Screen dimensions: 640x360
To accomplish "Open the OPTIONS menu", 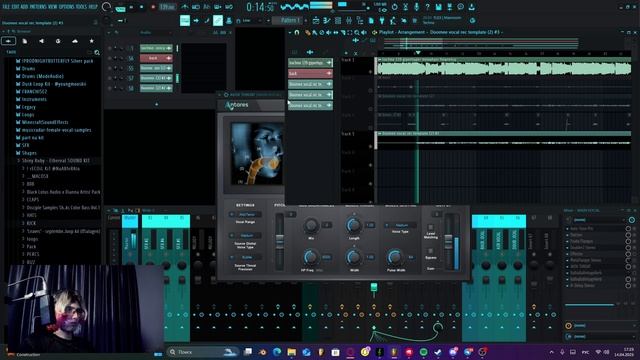I will tap(67, 7).
